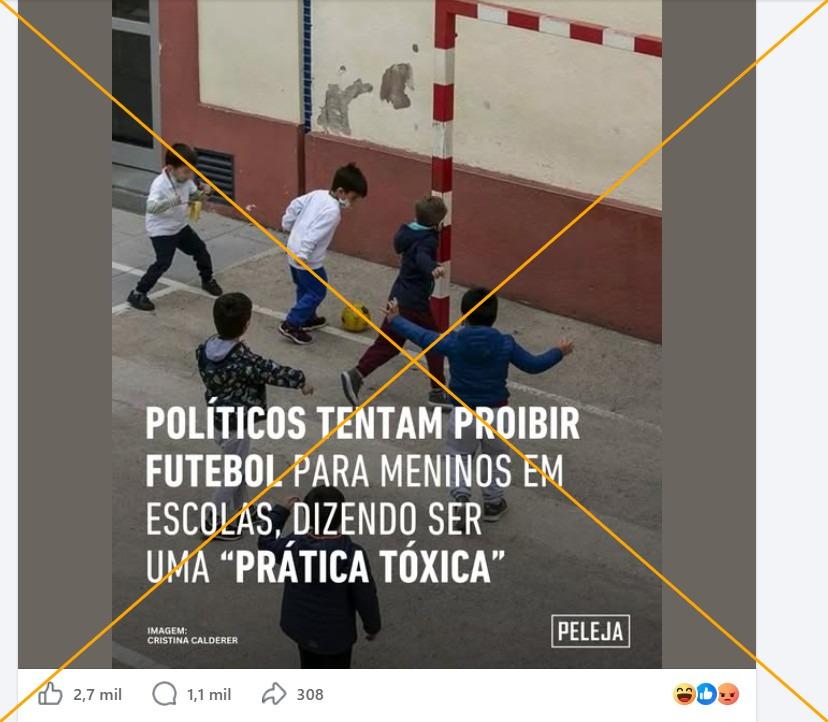View the 308 shares count

tap(310, 695)
